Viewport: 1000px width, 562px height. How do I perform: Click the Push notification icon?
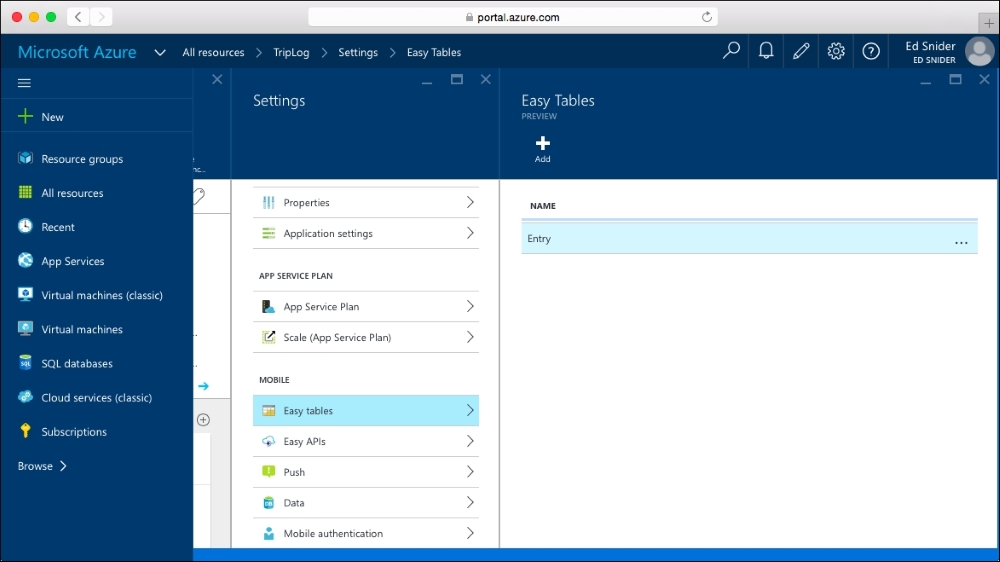point(268,471)
